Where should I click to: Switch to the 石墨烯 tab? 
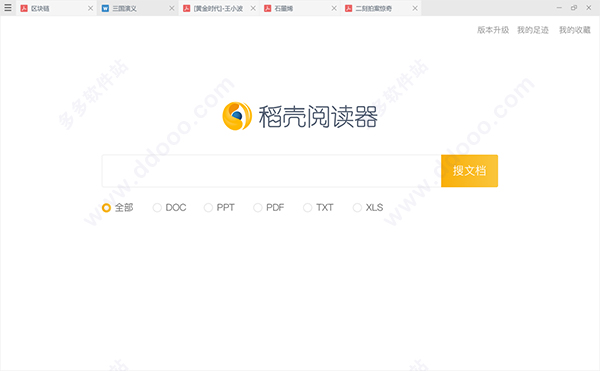click(300, 8)
